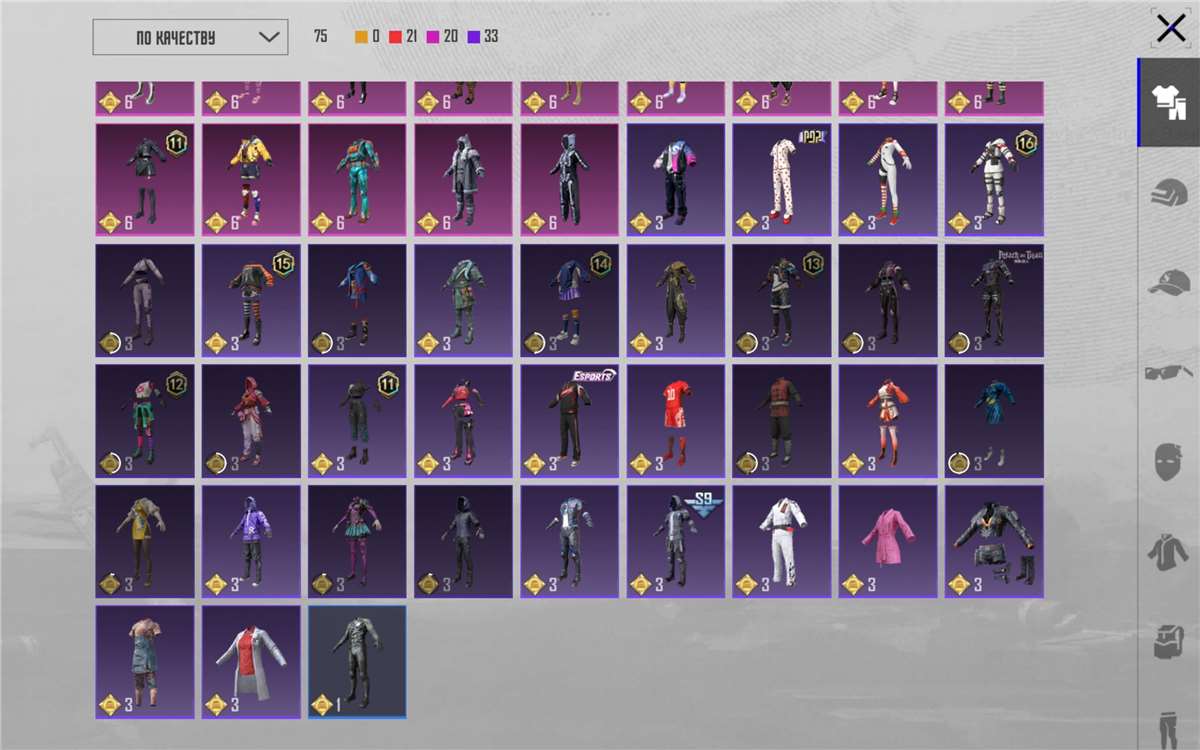This screenshot has height=750, width=1200.
Task: Select the baseball cap category icon
Action: [1168, 283]
